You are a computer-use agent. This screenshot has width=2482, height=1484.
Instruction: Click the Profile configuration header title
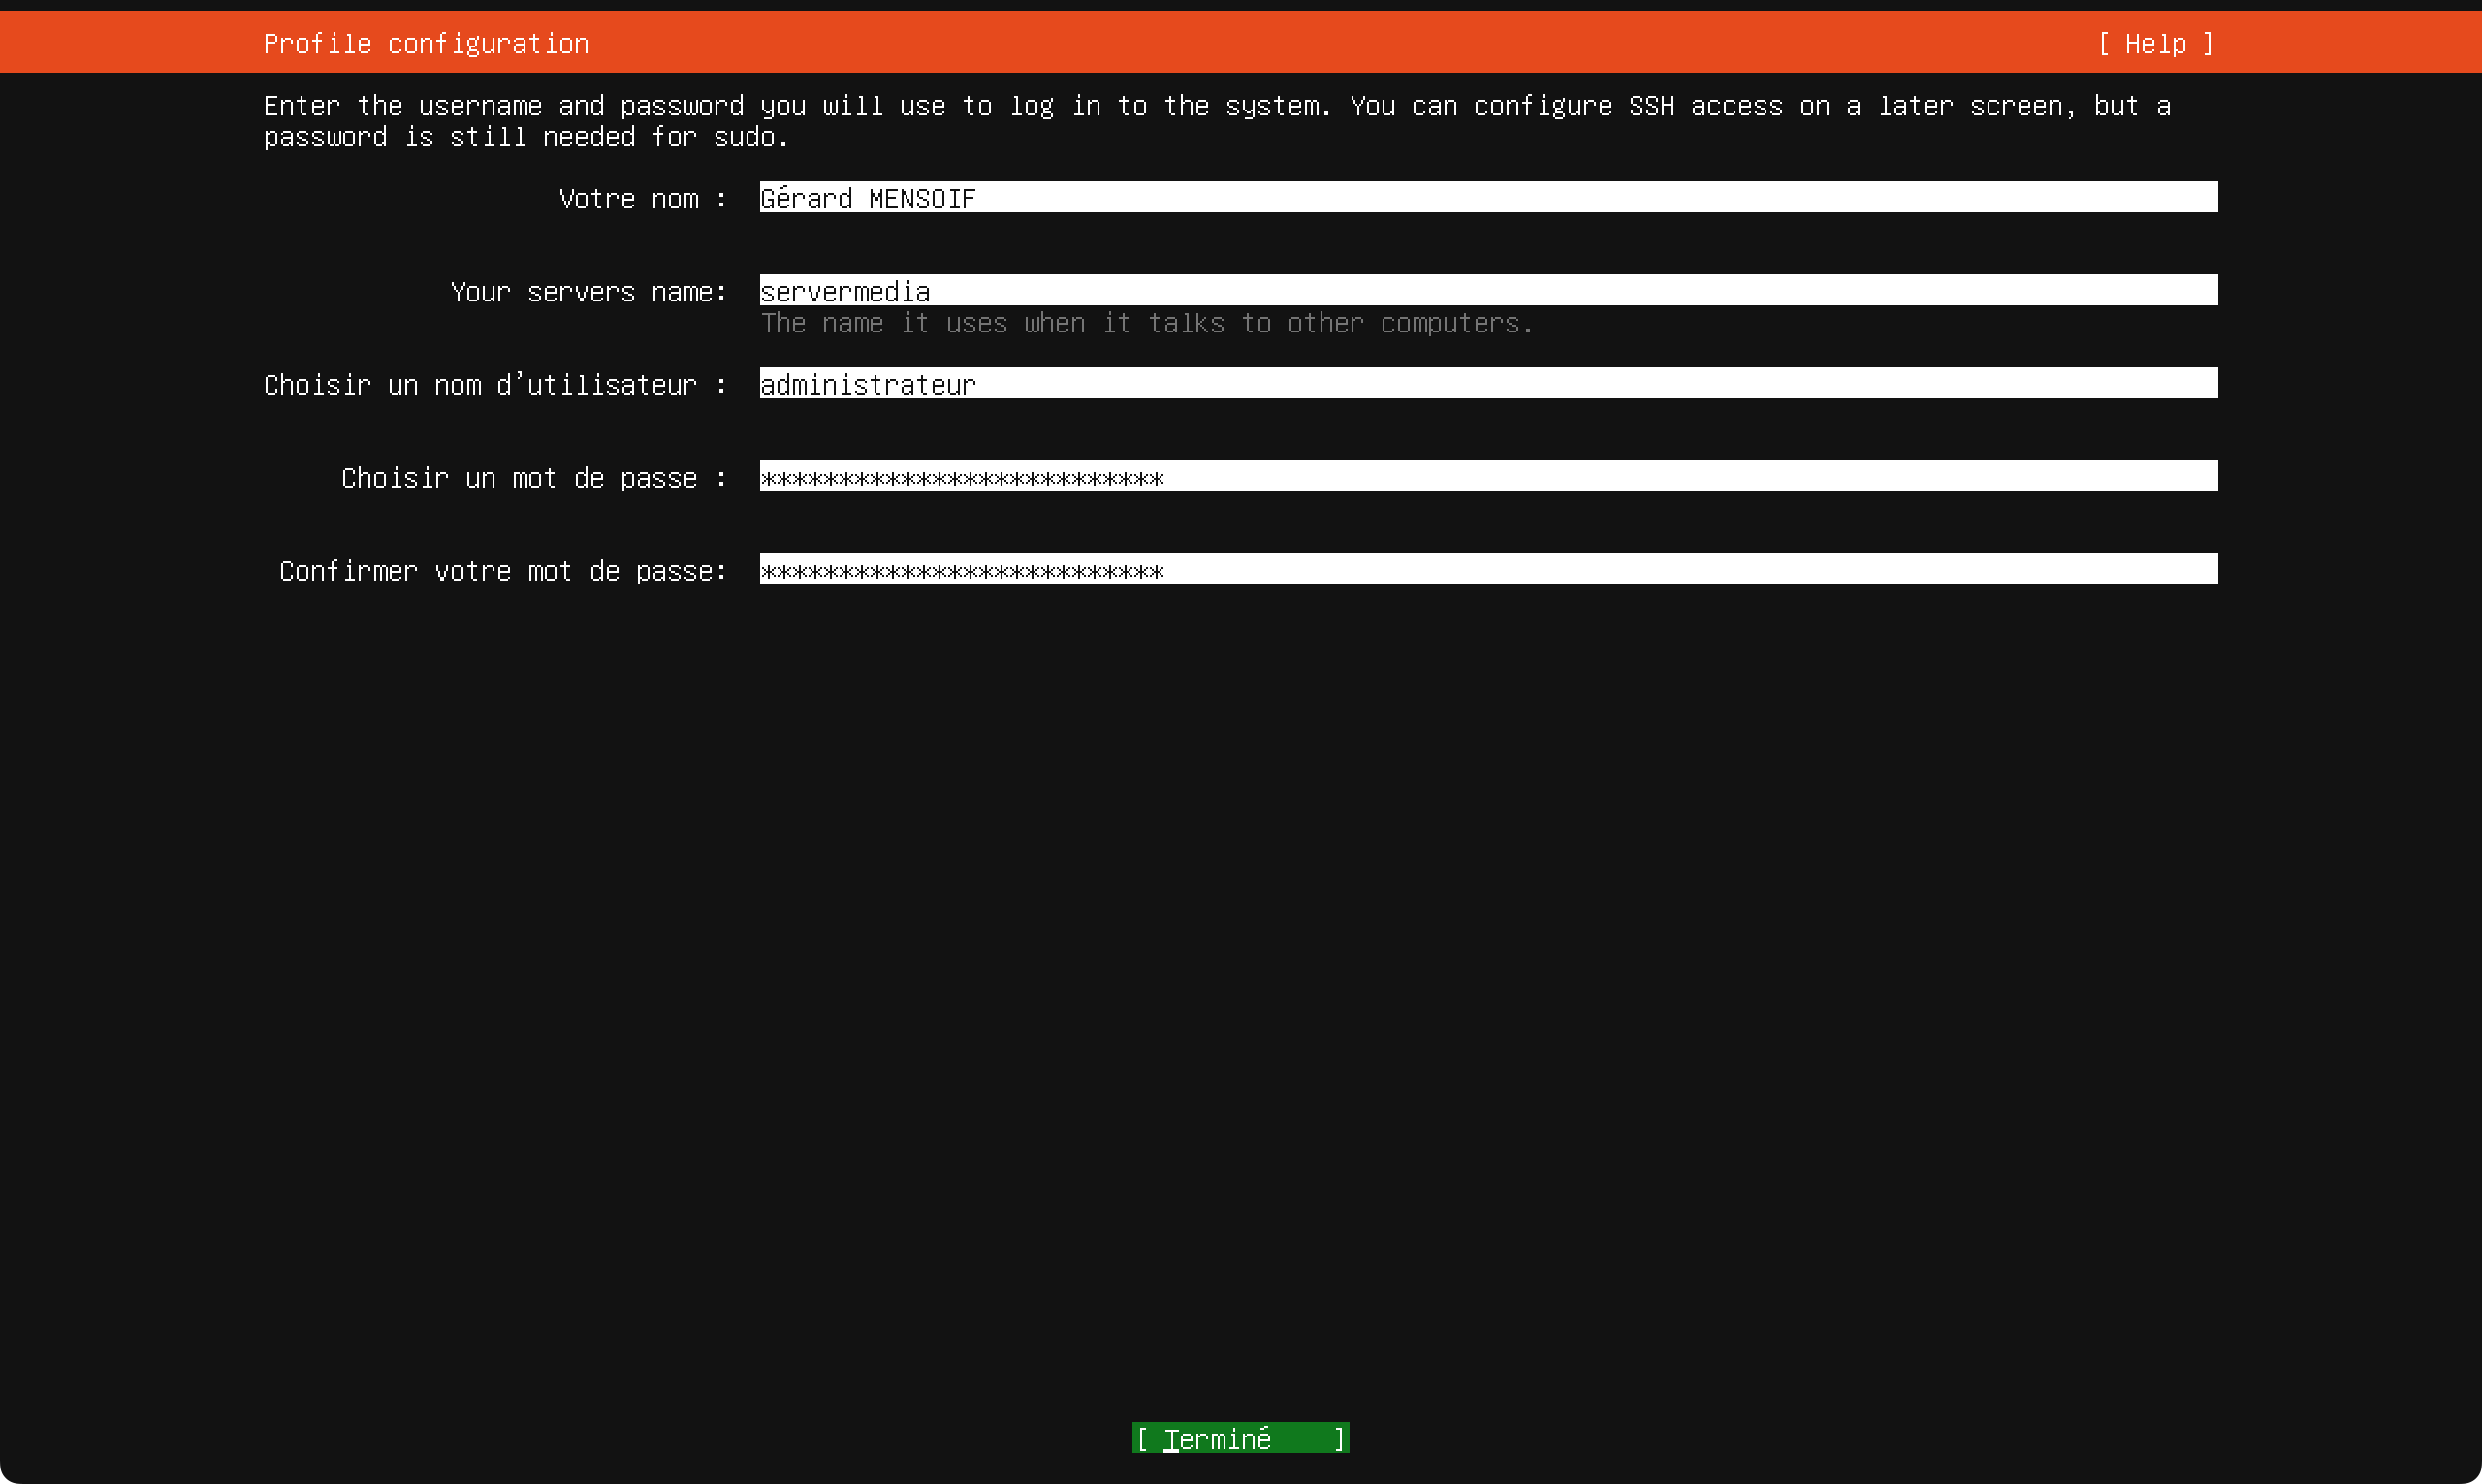(426, 44)
